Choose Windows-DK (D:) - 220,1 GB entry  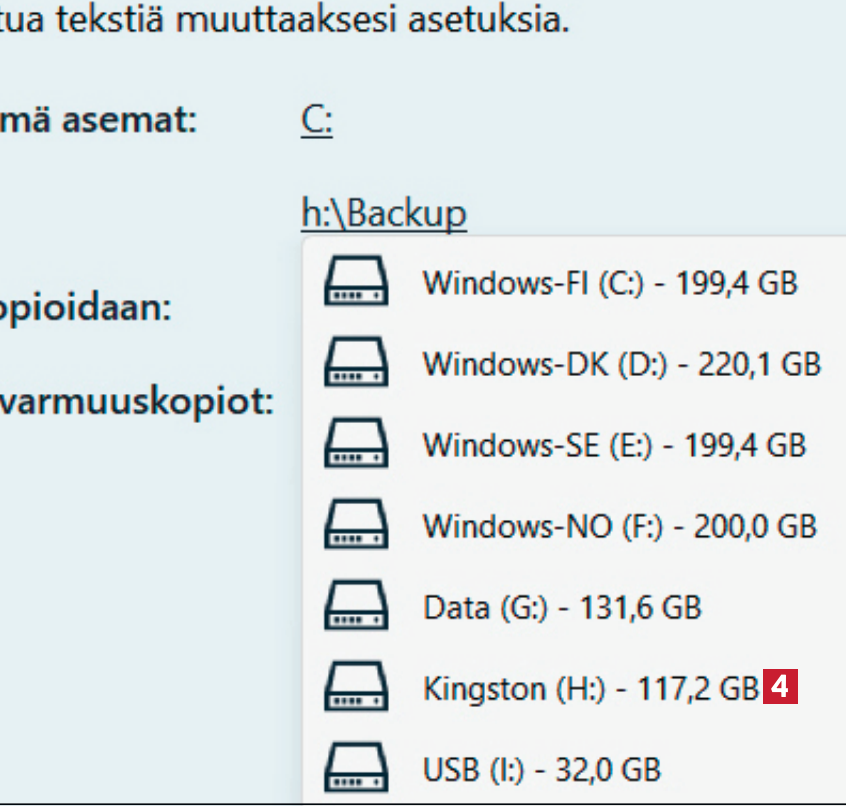click(x=620, y=364)
